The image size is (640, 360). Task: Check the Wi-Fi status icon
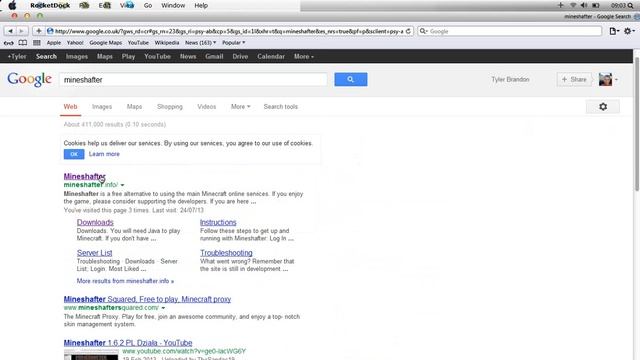(x=573, y=5)
